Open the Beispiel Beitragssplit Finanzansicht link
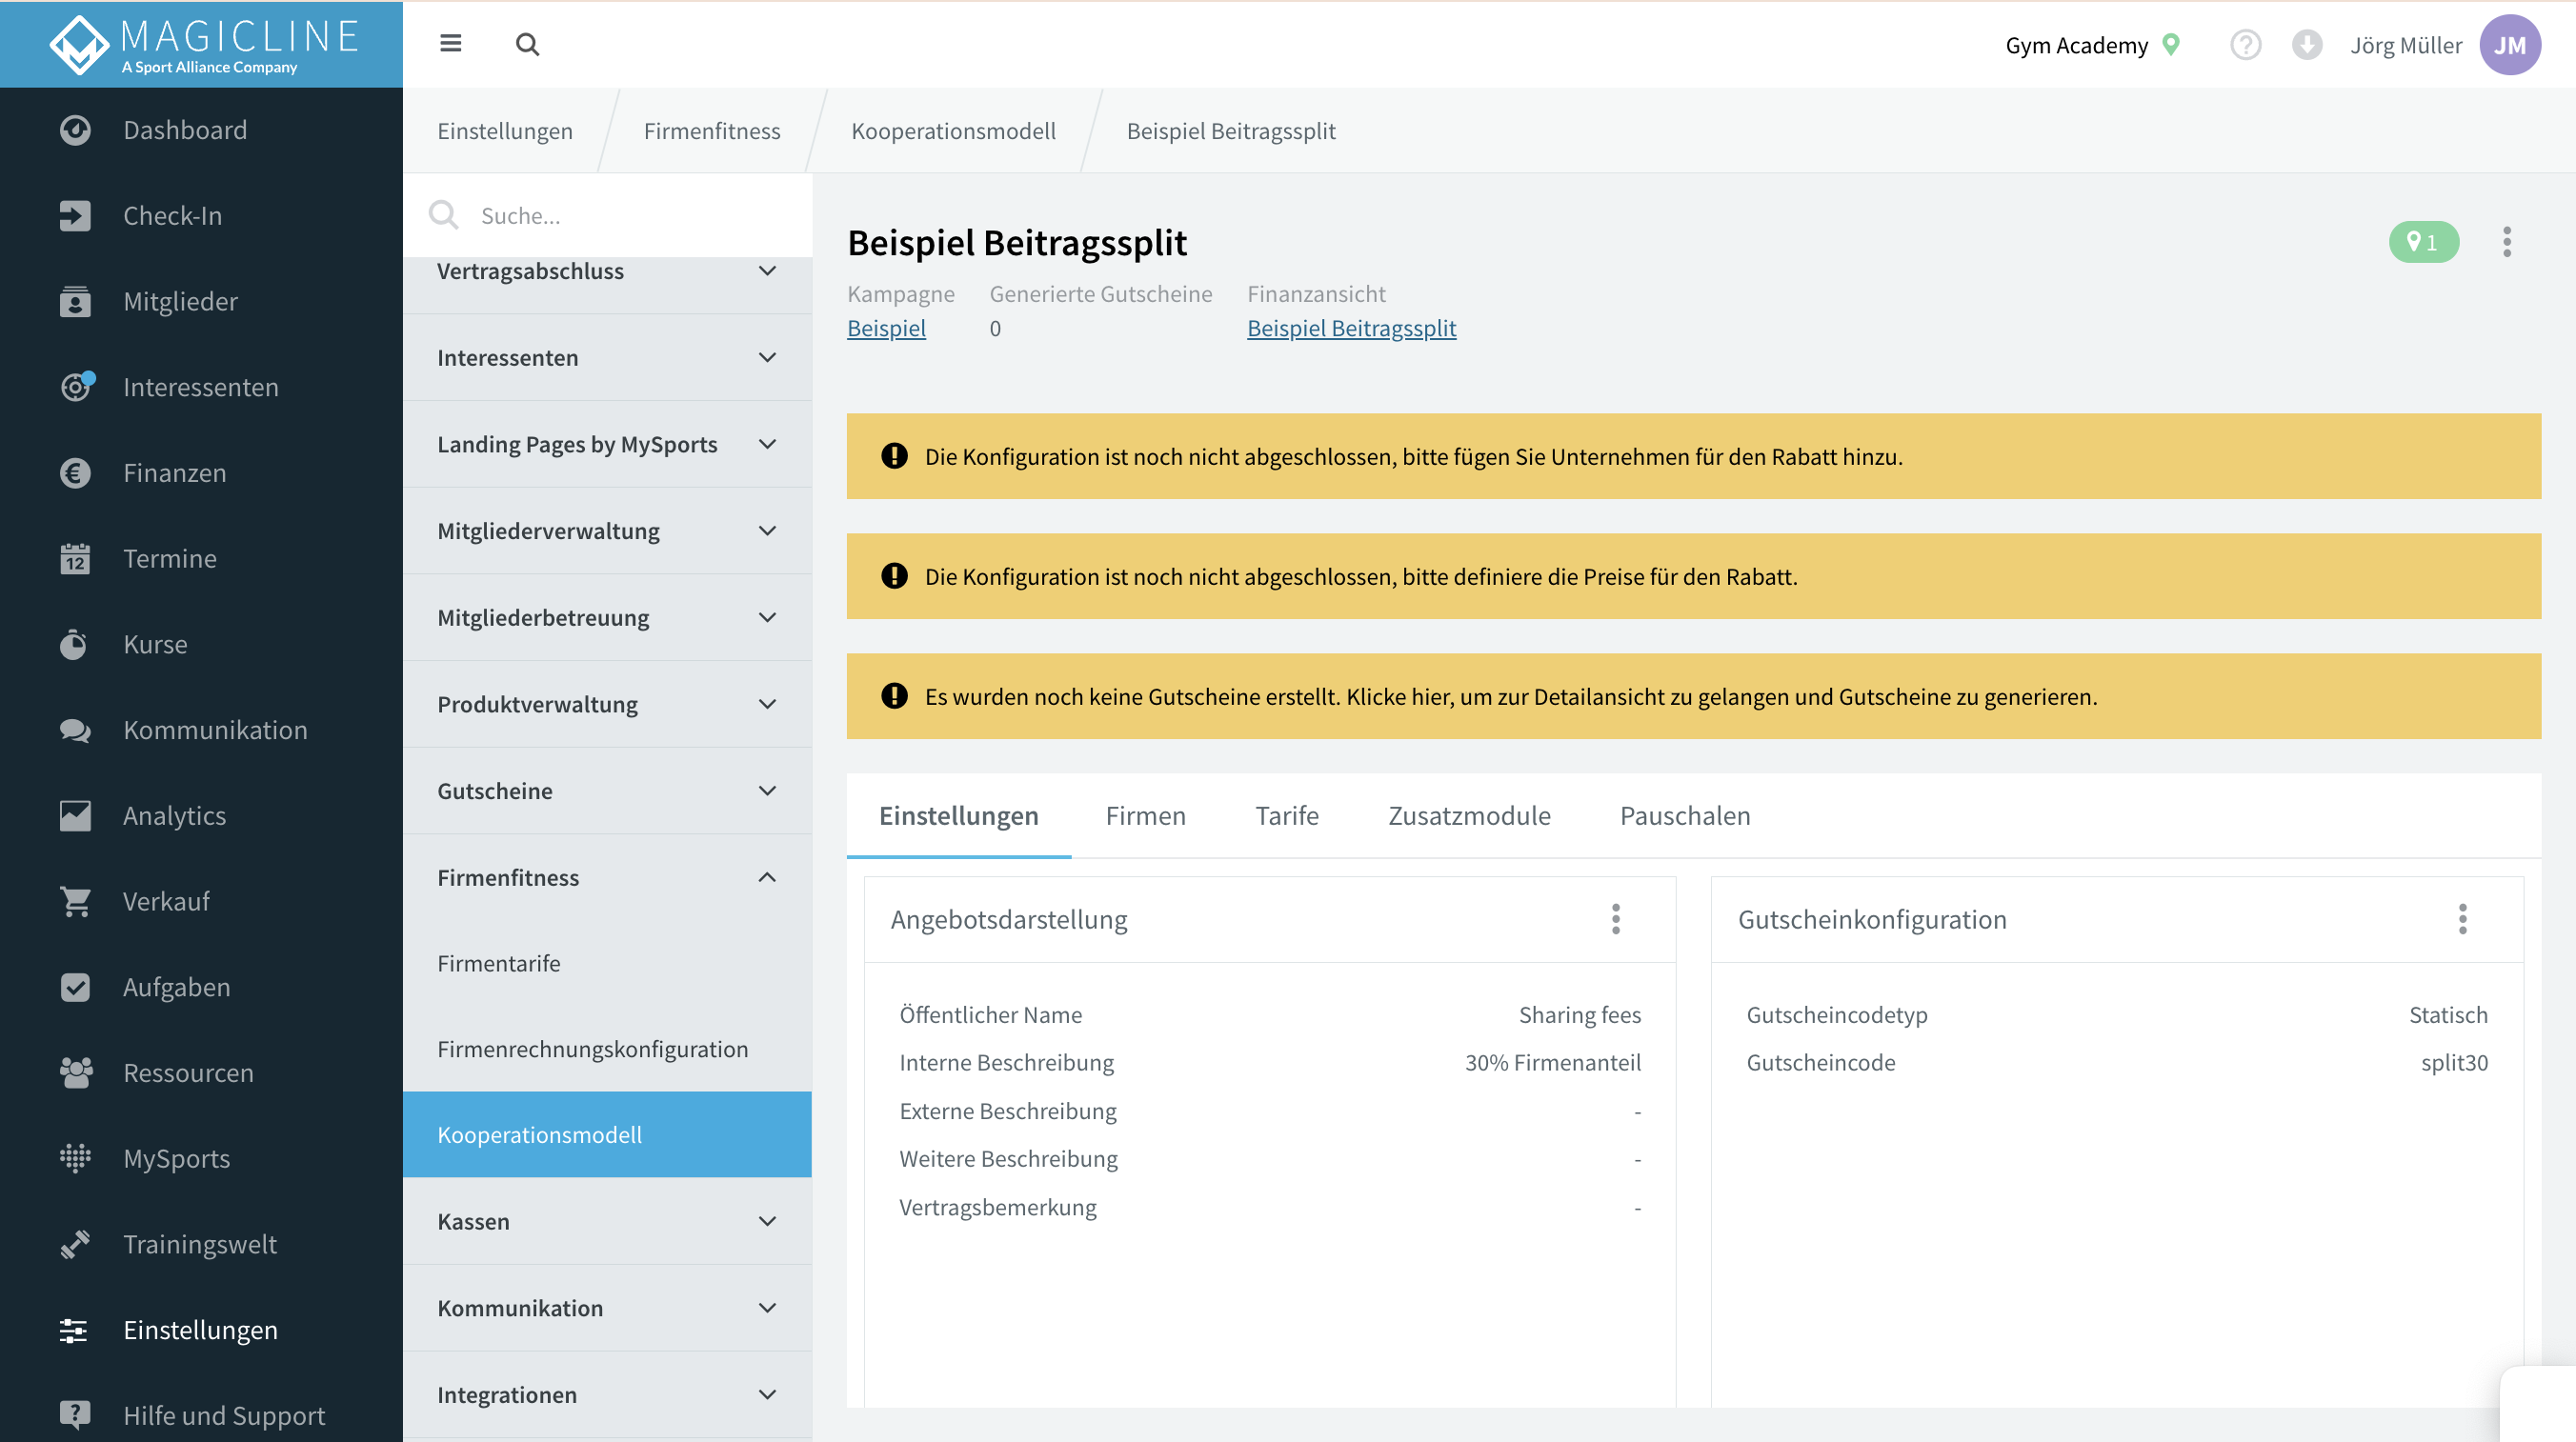2576x1442 pixels. coord(1351,328)
